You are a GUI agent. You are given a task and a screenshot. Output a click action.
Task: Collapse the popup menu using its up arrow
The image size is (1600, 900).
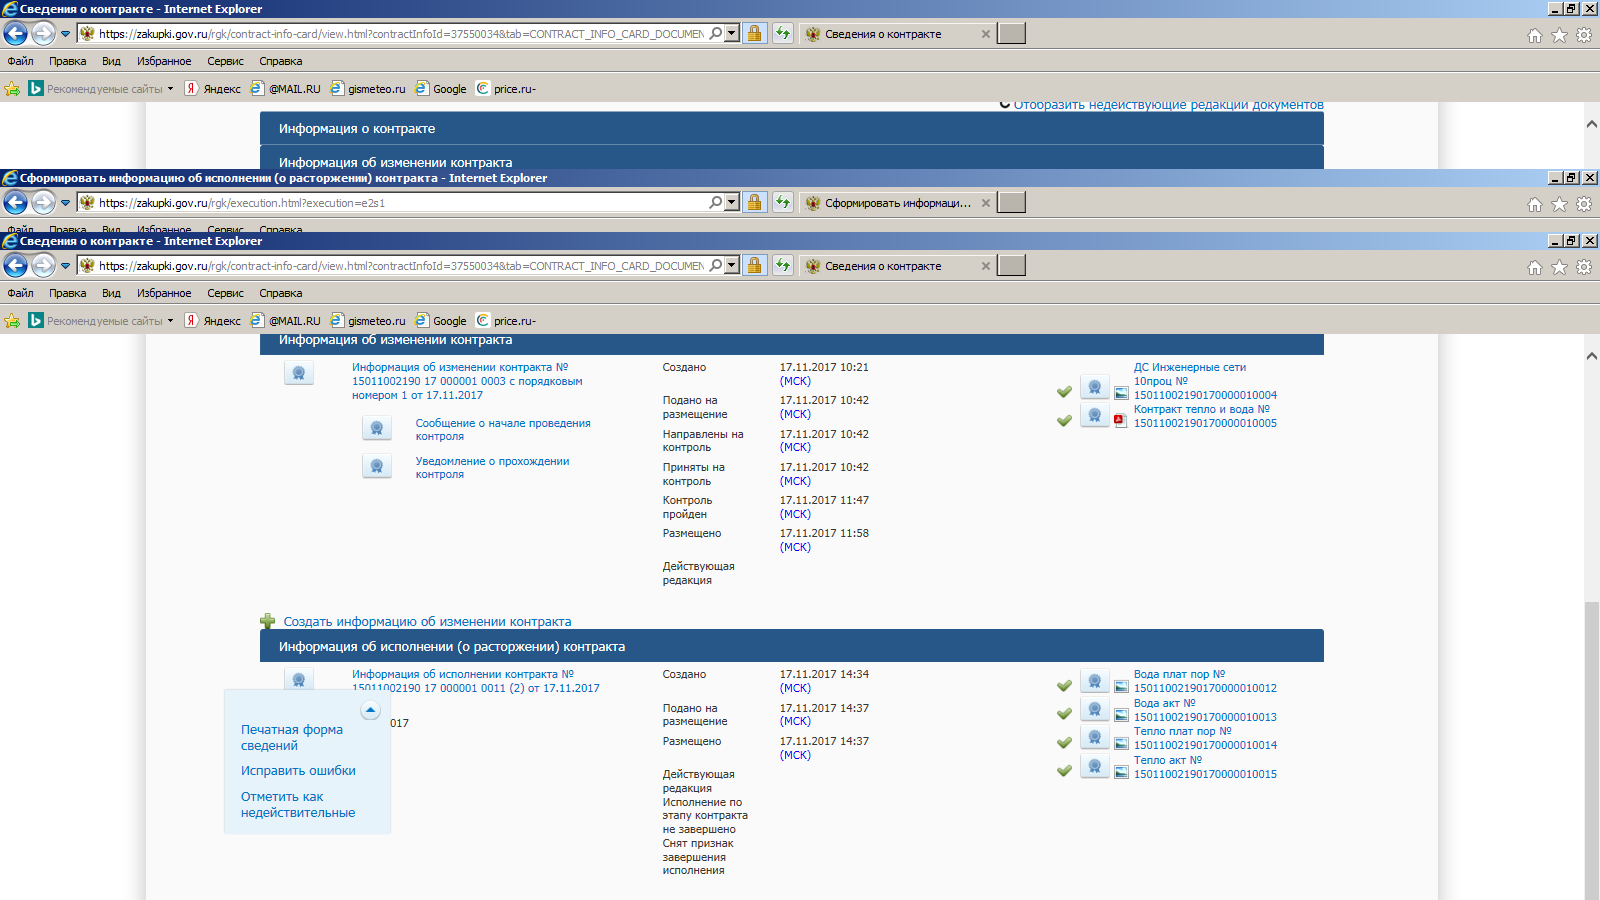(370, 711)
